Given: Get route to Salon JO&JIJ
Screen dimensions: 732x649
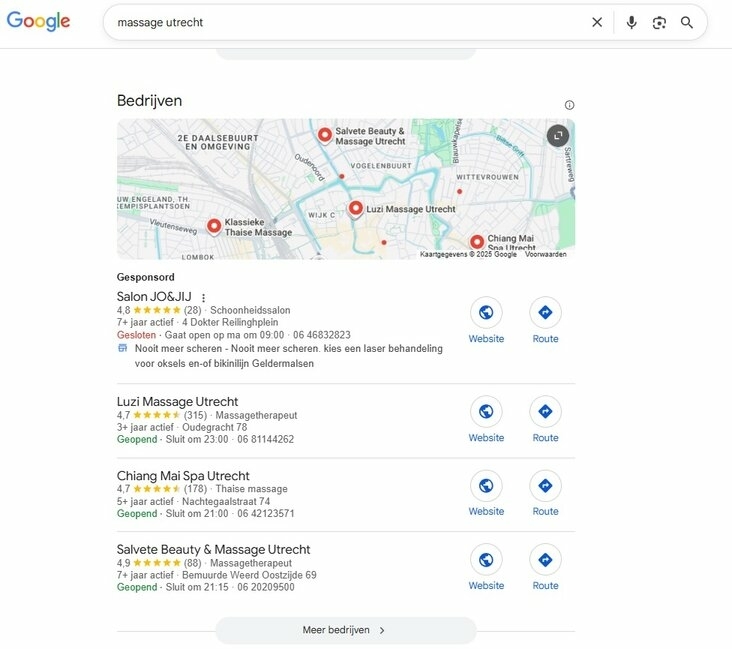Looking at the screenshot, I should pos(545,312).
